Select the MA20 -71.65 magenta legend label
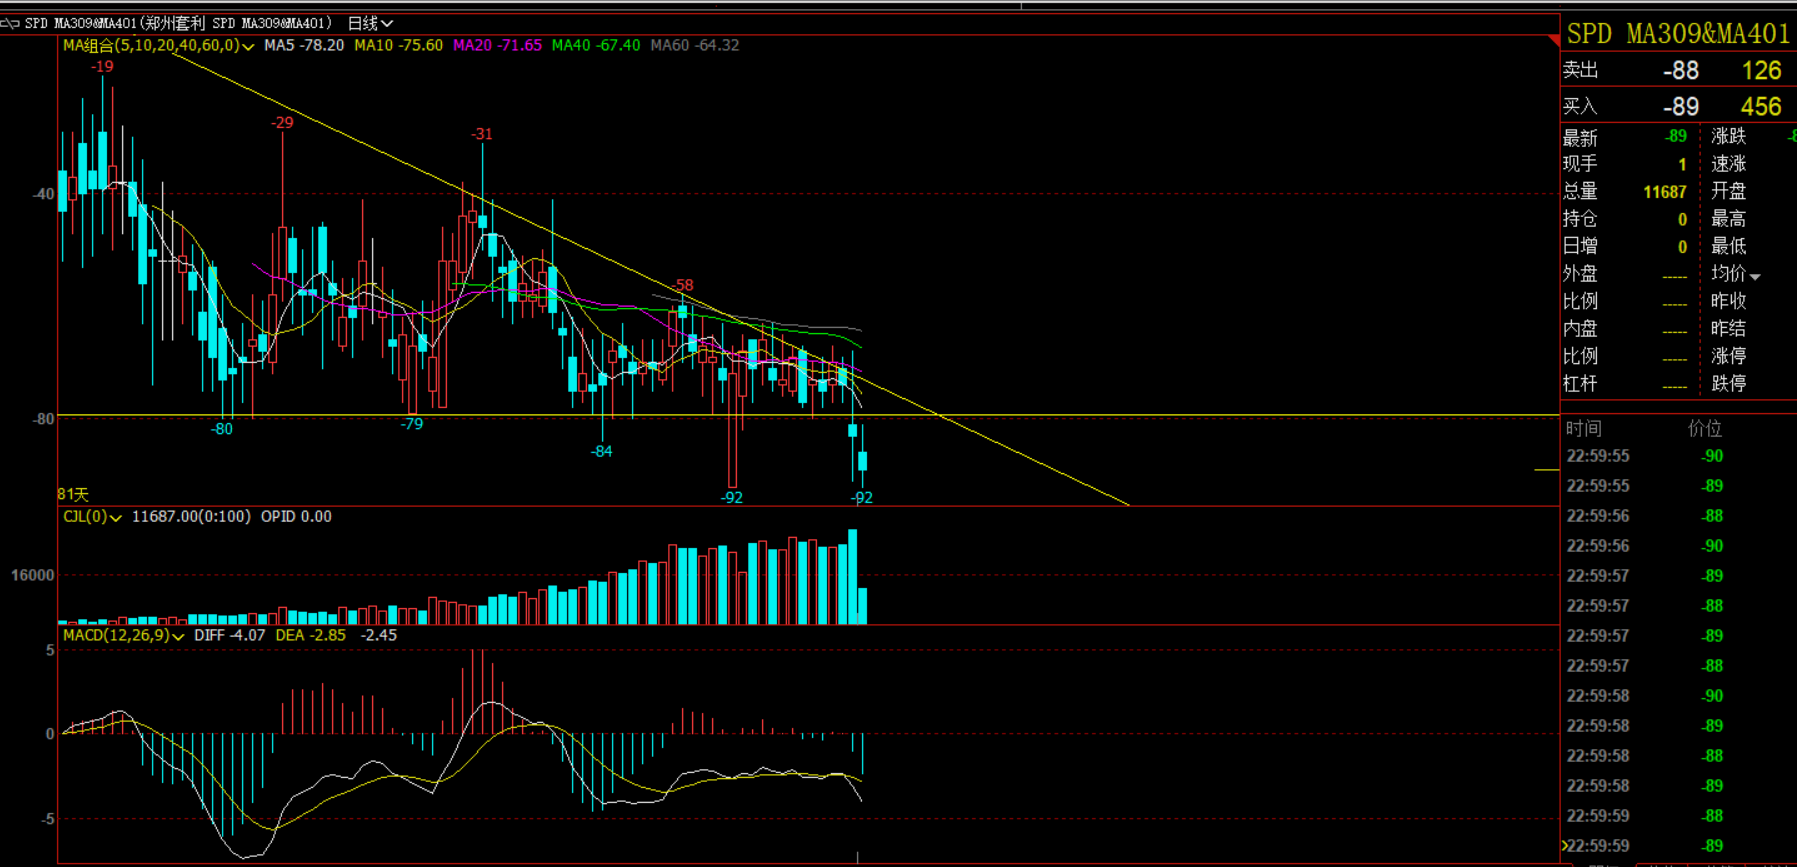 point(497,45)
